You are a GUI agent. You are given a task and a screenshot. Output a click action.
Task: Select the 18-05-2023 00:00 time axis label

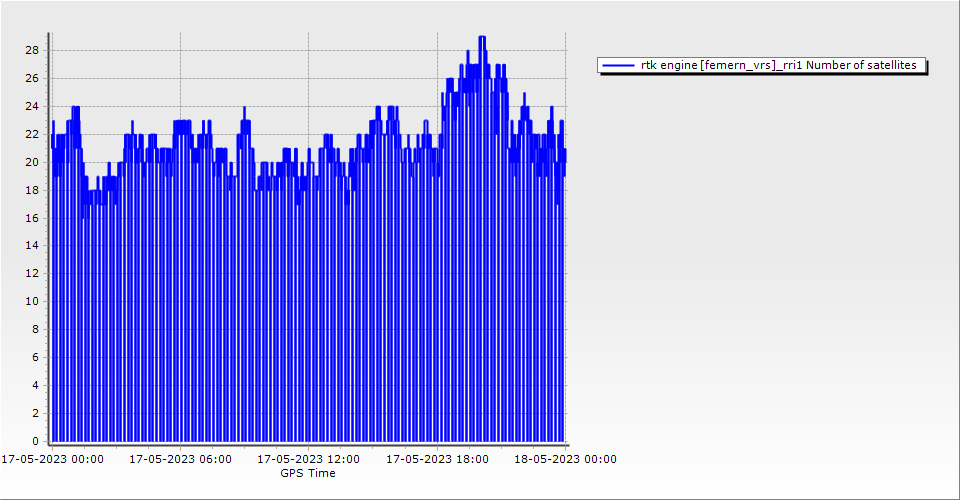[565, 460]
